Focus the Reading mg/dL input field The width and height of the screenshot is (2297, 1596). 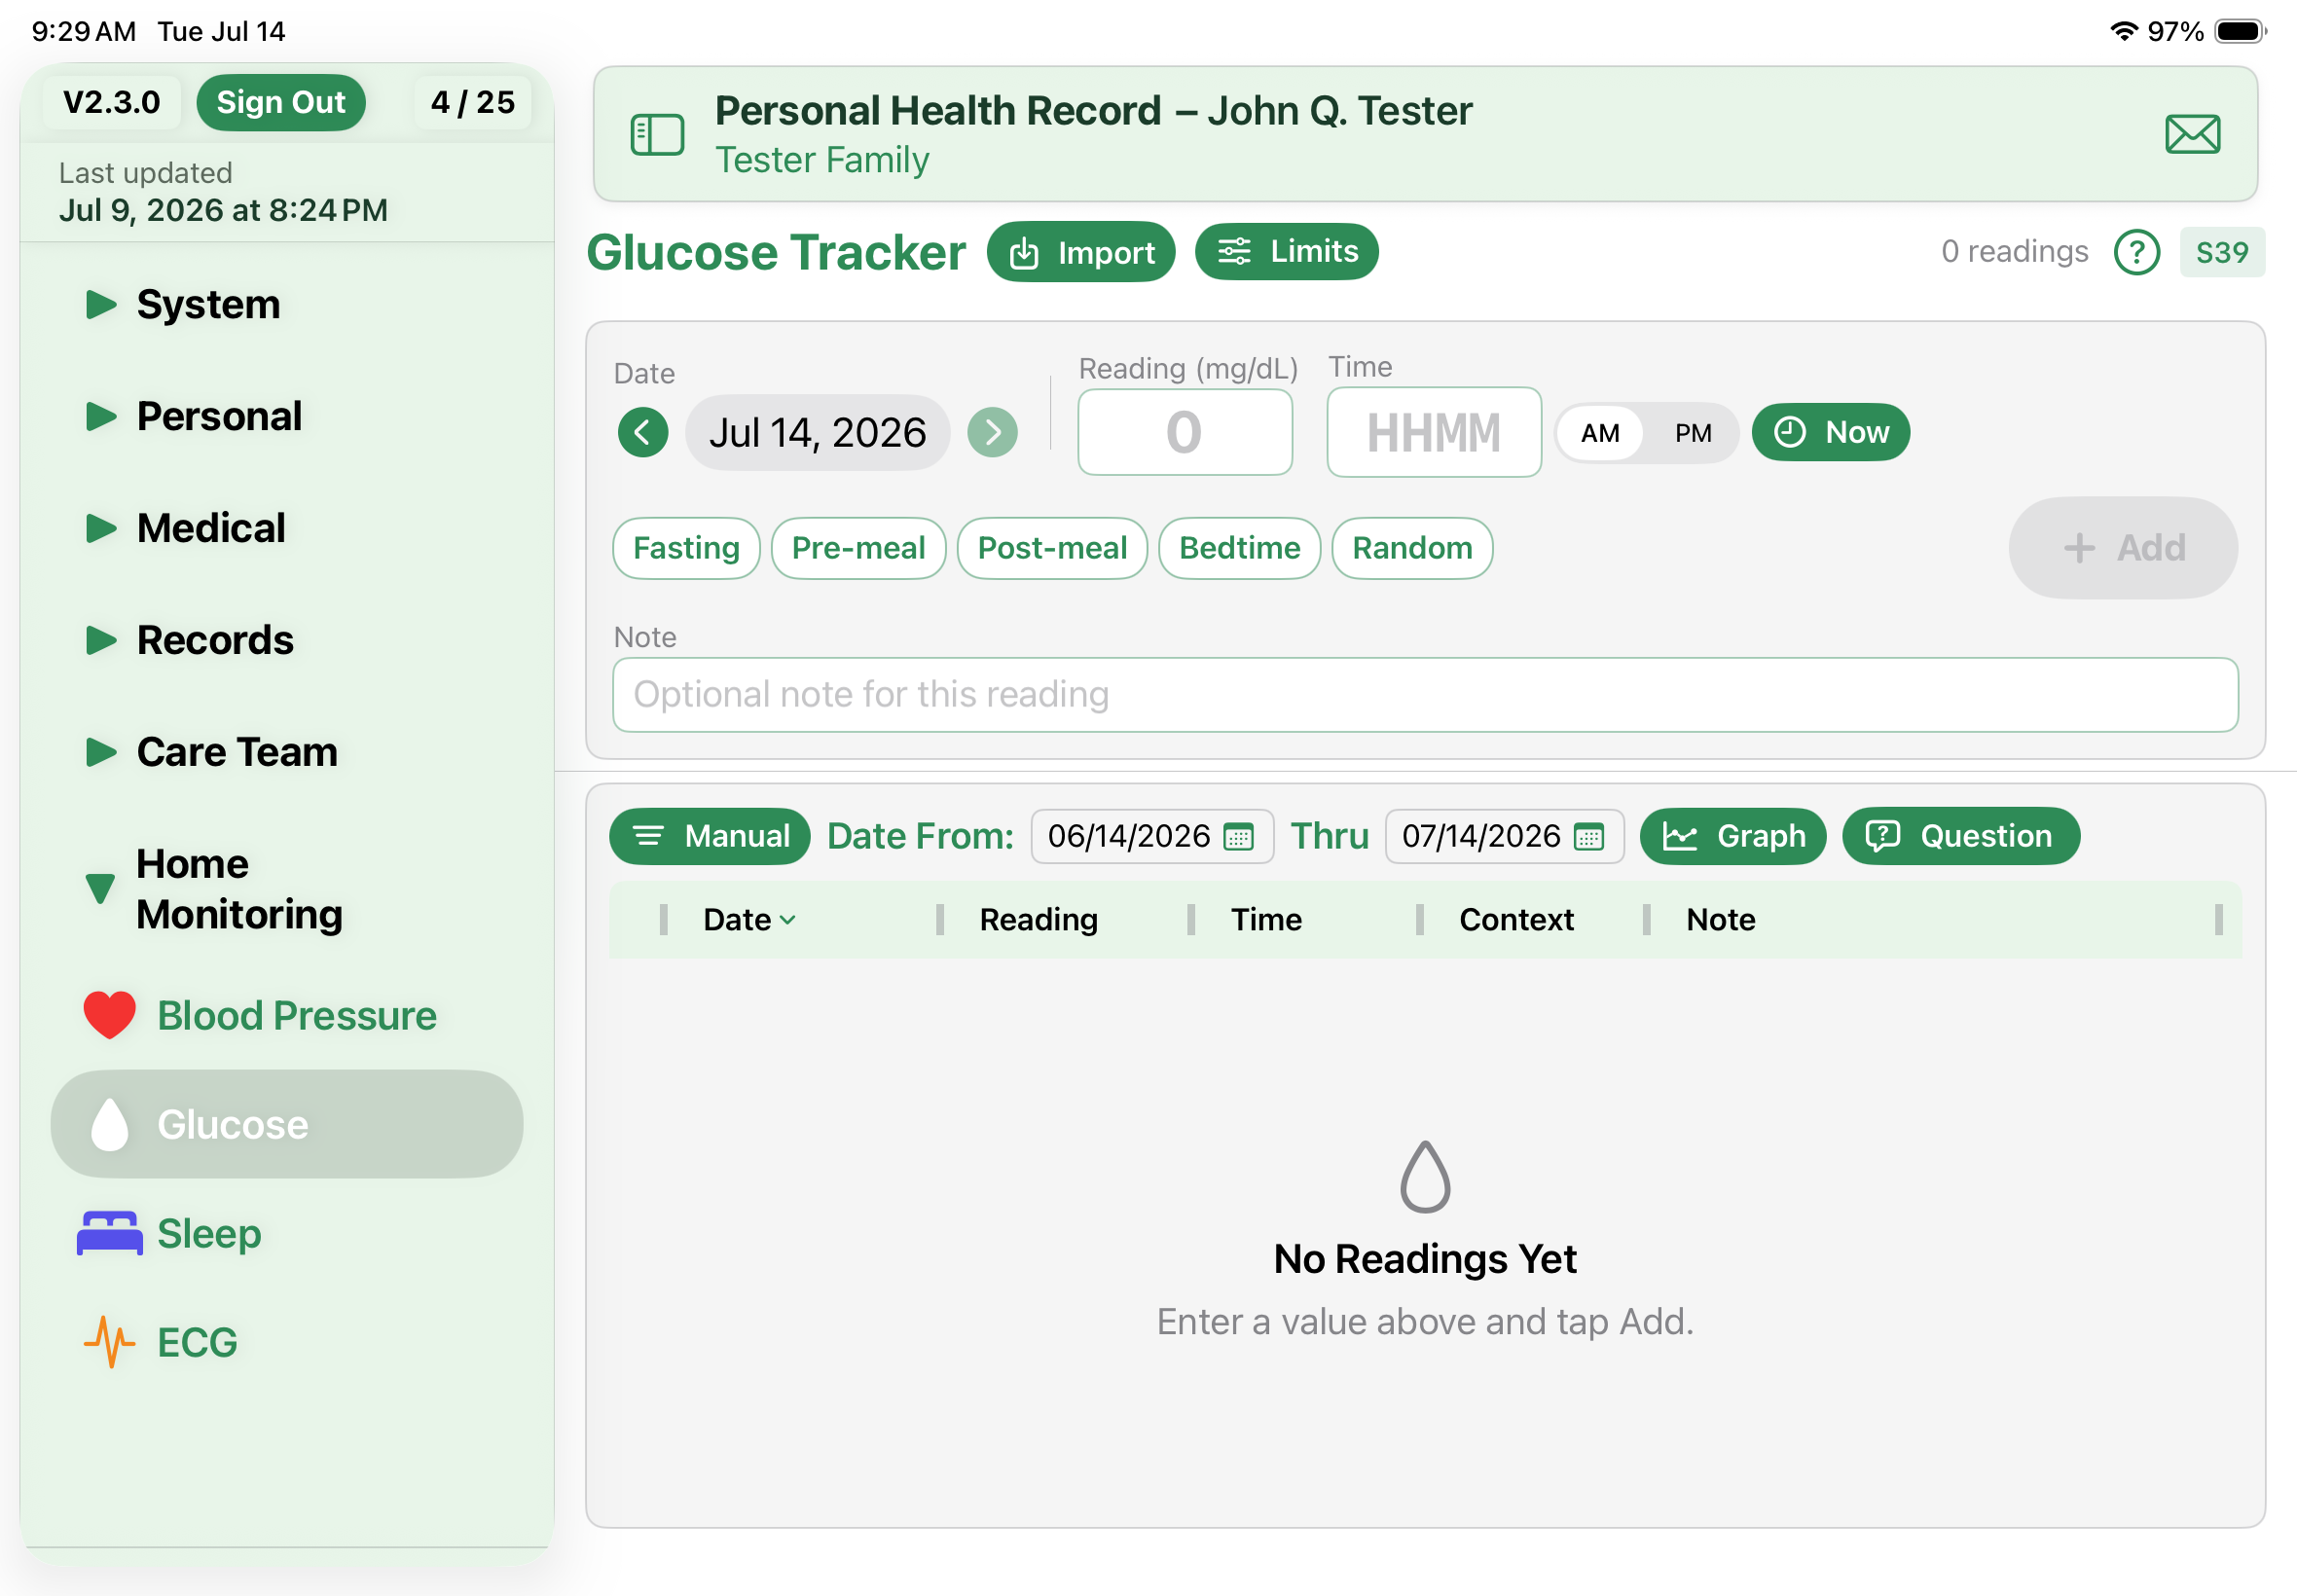[1184, 432]
